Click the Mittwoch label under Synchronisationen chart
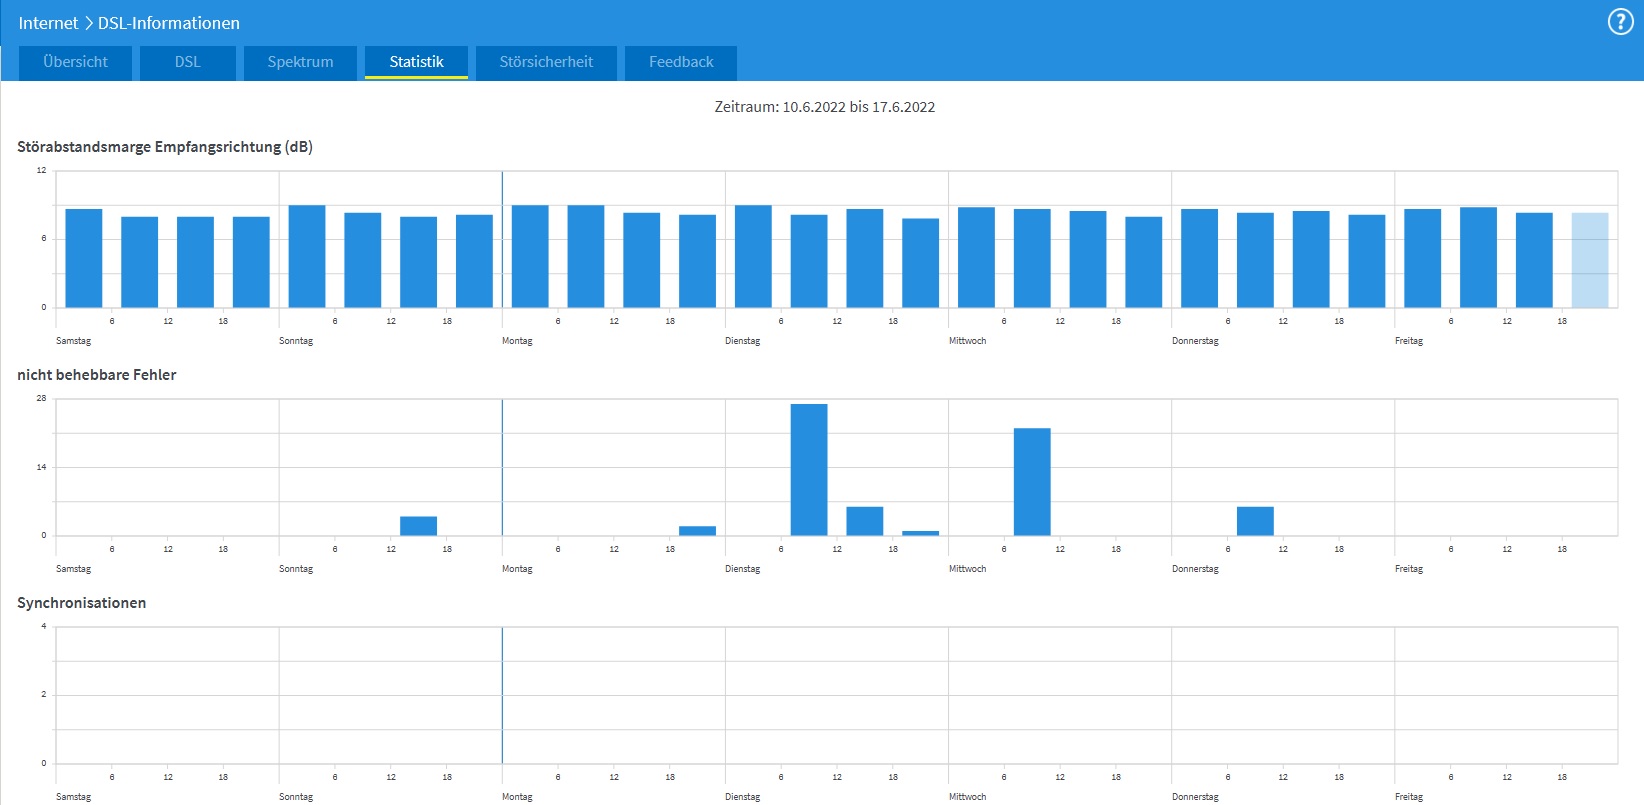1644x805 pixels. [x=967, y=797]
